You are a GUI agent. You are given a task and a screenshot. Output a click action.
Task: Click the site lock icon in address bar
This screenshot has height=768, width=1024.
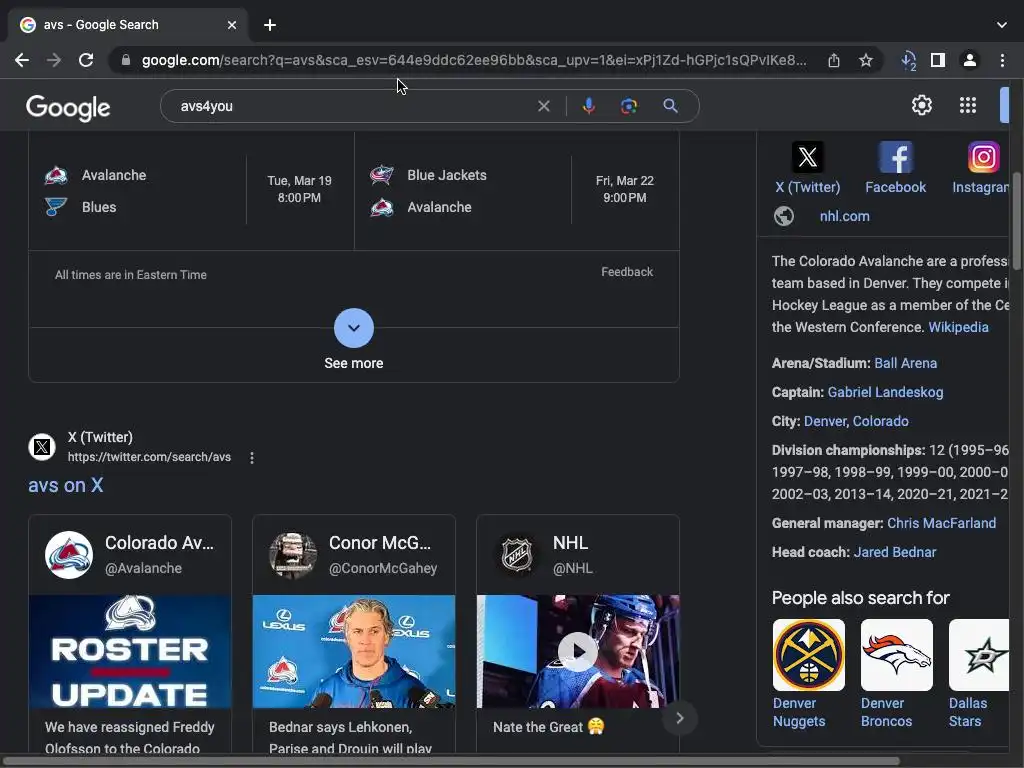[126, 60]
